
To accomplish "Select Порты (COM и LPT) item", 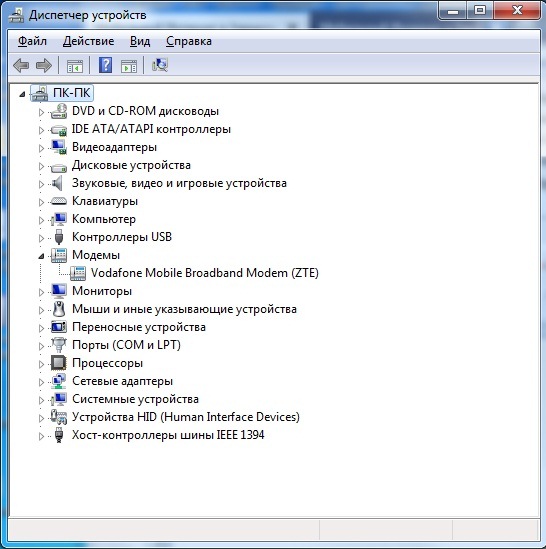I will click(x=126, y=345).
